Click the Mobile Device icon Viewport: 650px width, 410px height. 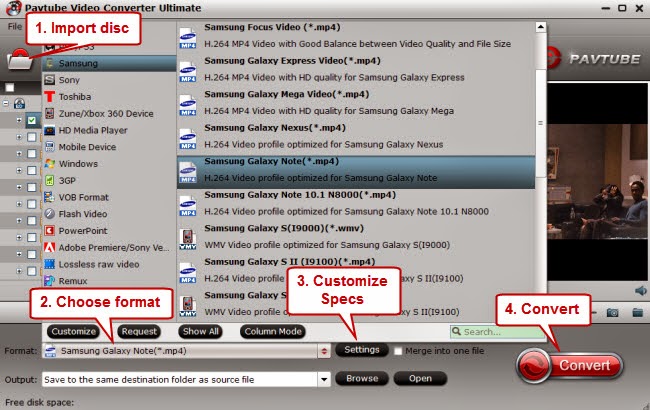tap(49, 147)
